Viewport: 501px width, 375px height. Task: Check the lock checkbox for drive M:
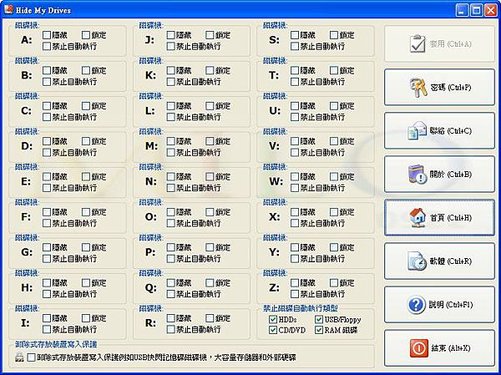pyautogui.click(x=210, y=141)
